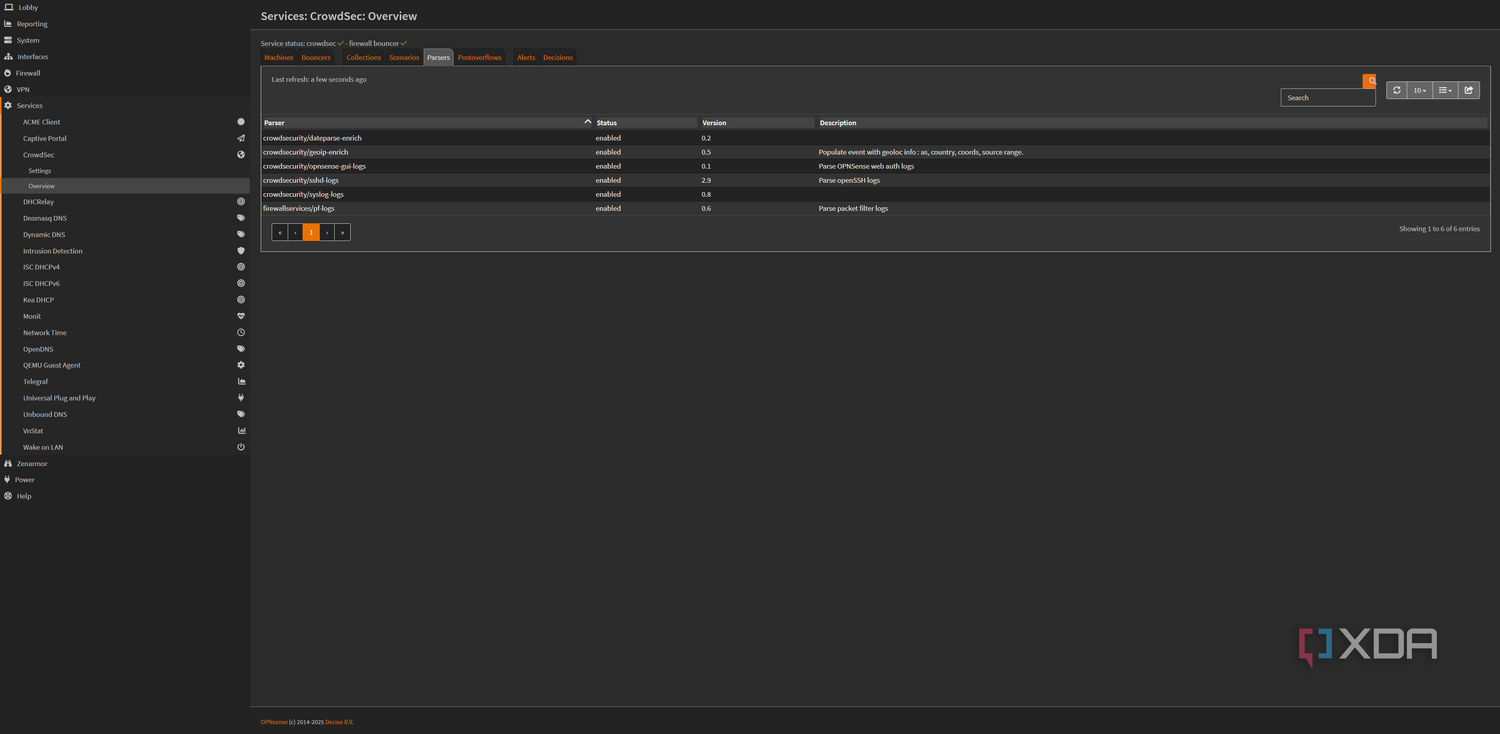Screen dimensions: 1500x734
Task: Switch to the Bouncers tab
Action: coord(316,58)
